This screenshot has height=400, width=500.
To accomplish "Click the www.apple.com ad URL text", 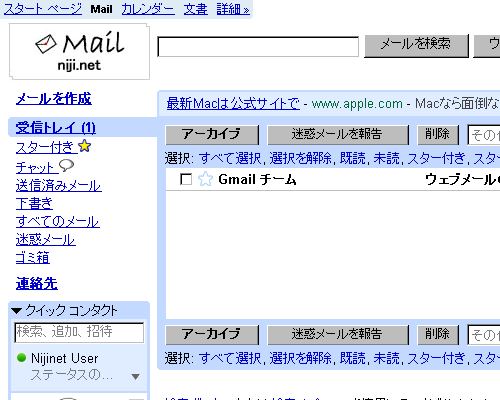I will point(357,104).
